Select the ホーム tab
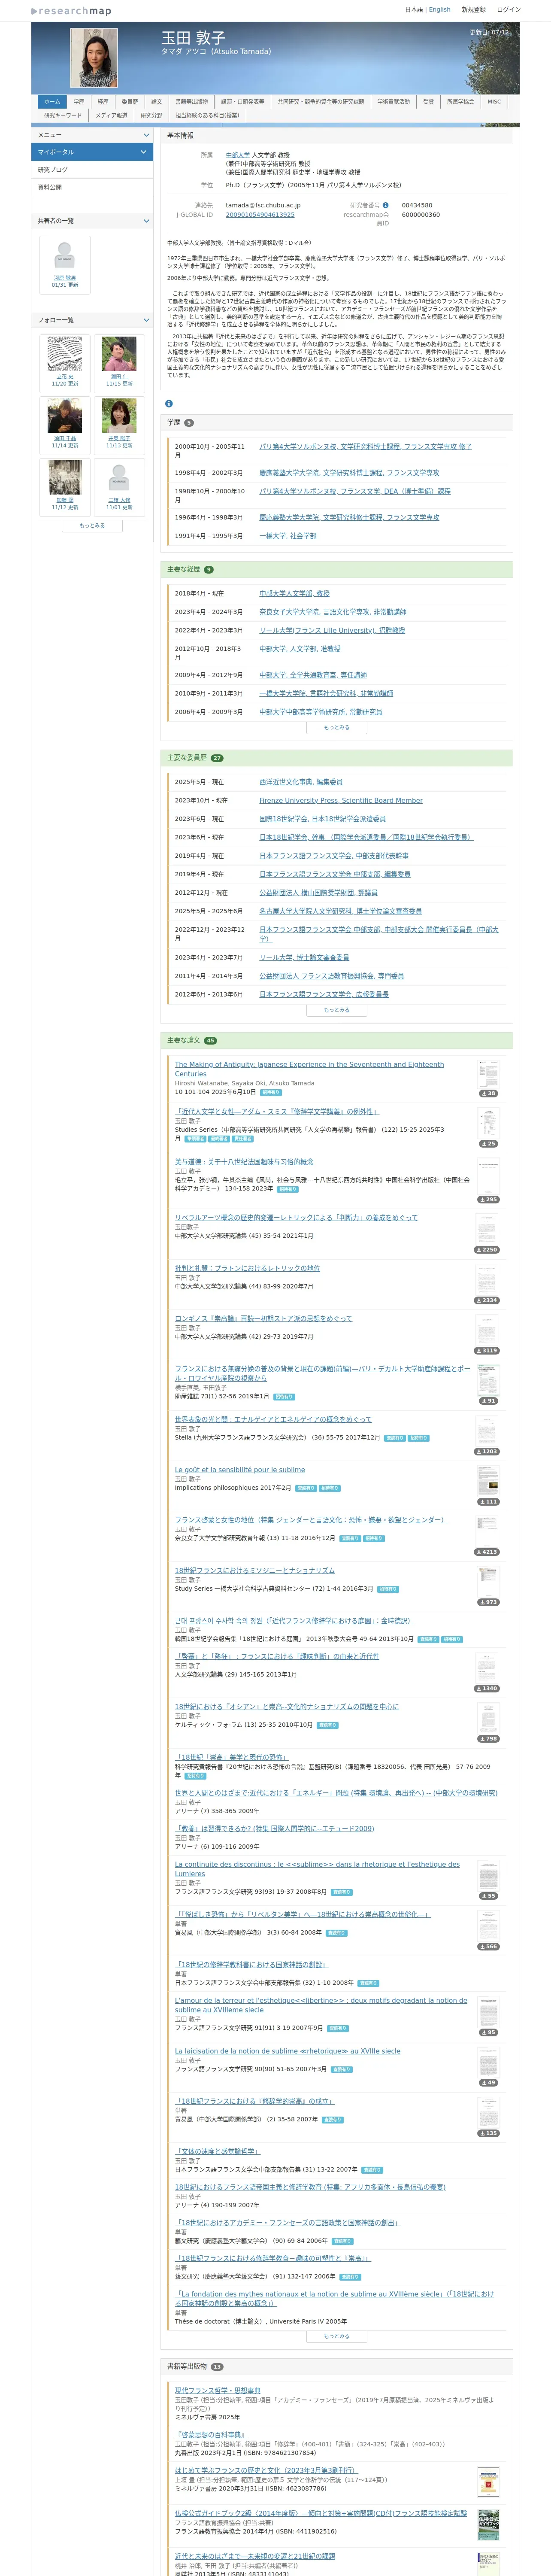 (x=52, y=102)
